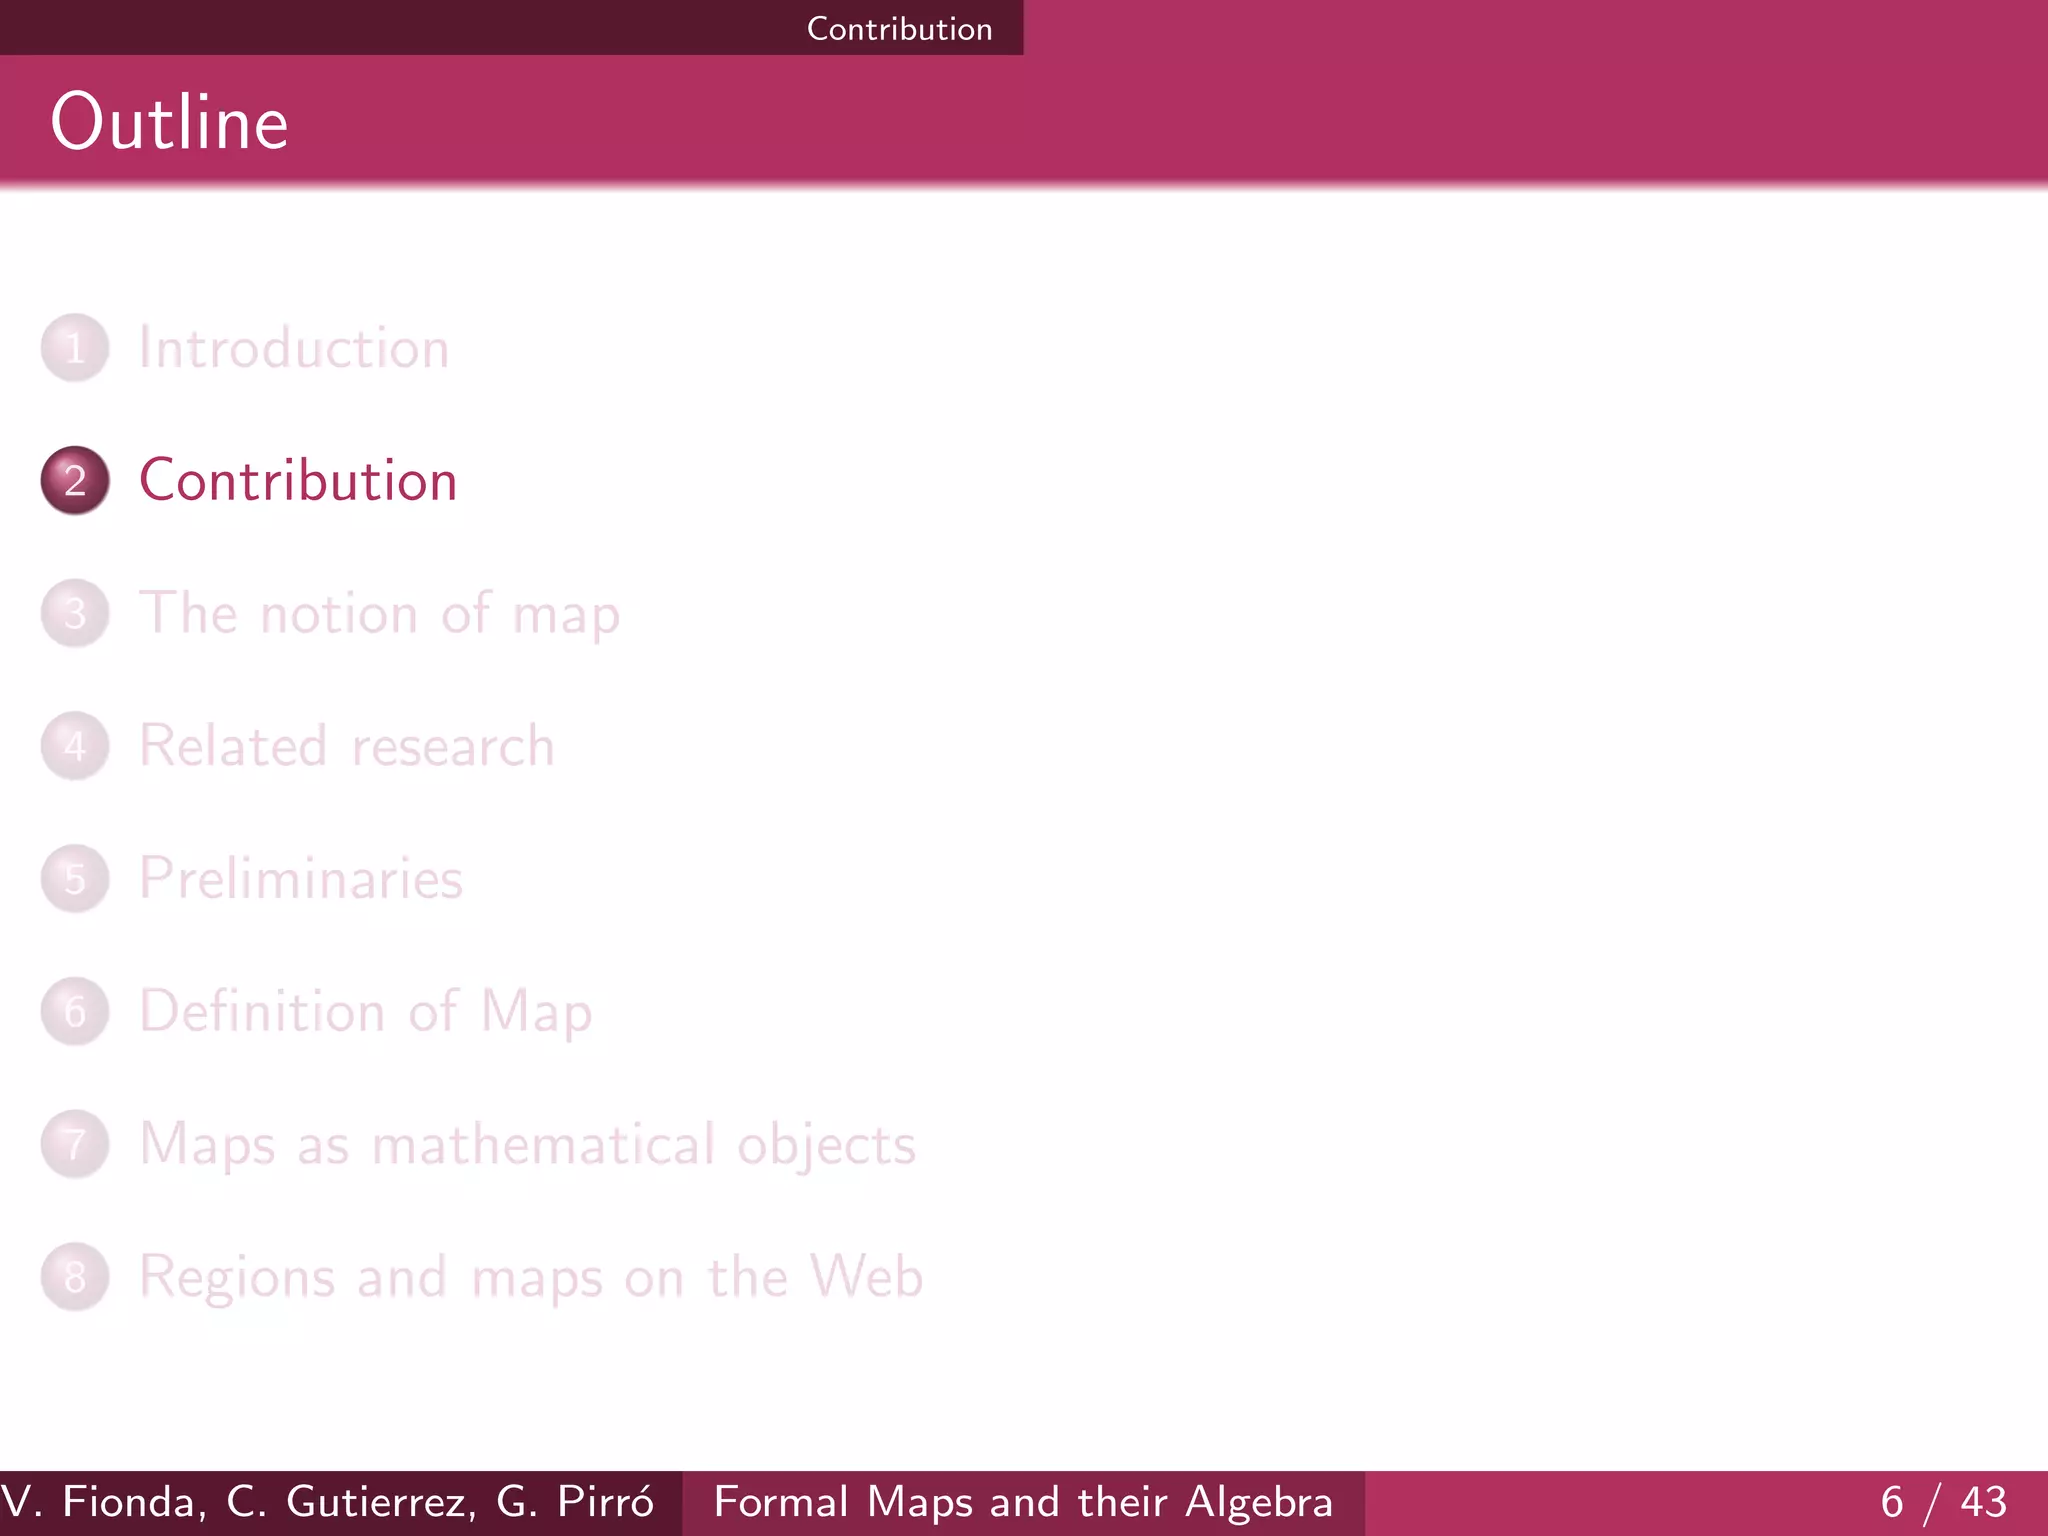Jump to 'Regions and maps on the Web'
The height and width of the screenshot is (1536, 2048).
531,1277
